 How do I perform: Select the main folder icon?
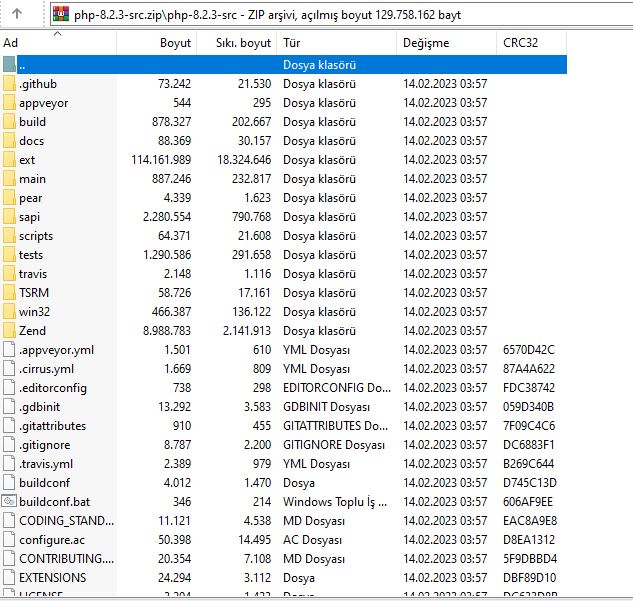coord(9,179)
